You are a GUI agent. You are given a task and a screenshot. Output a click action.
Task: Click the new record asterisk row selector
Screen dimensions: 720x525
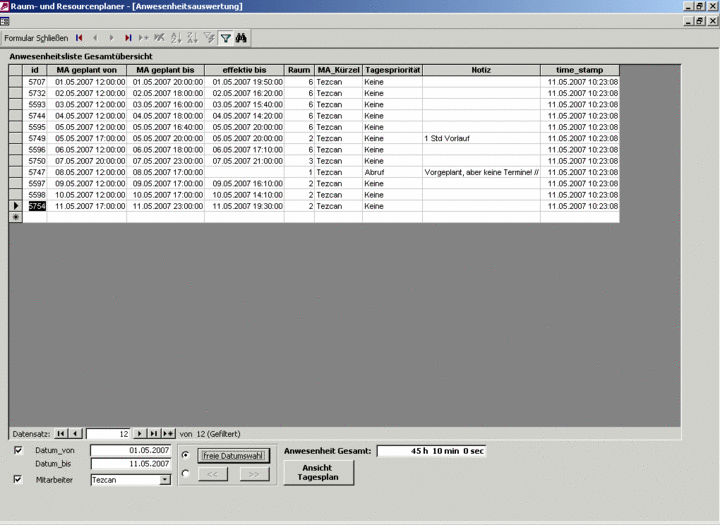(x=16, y=217)
